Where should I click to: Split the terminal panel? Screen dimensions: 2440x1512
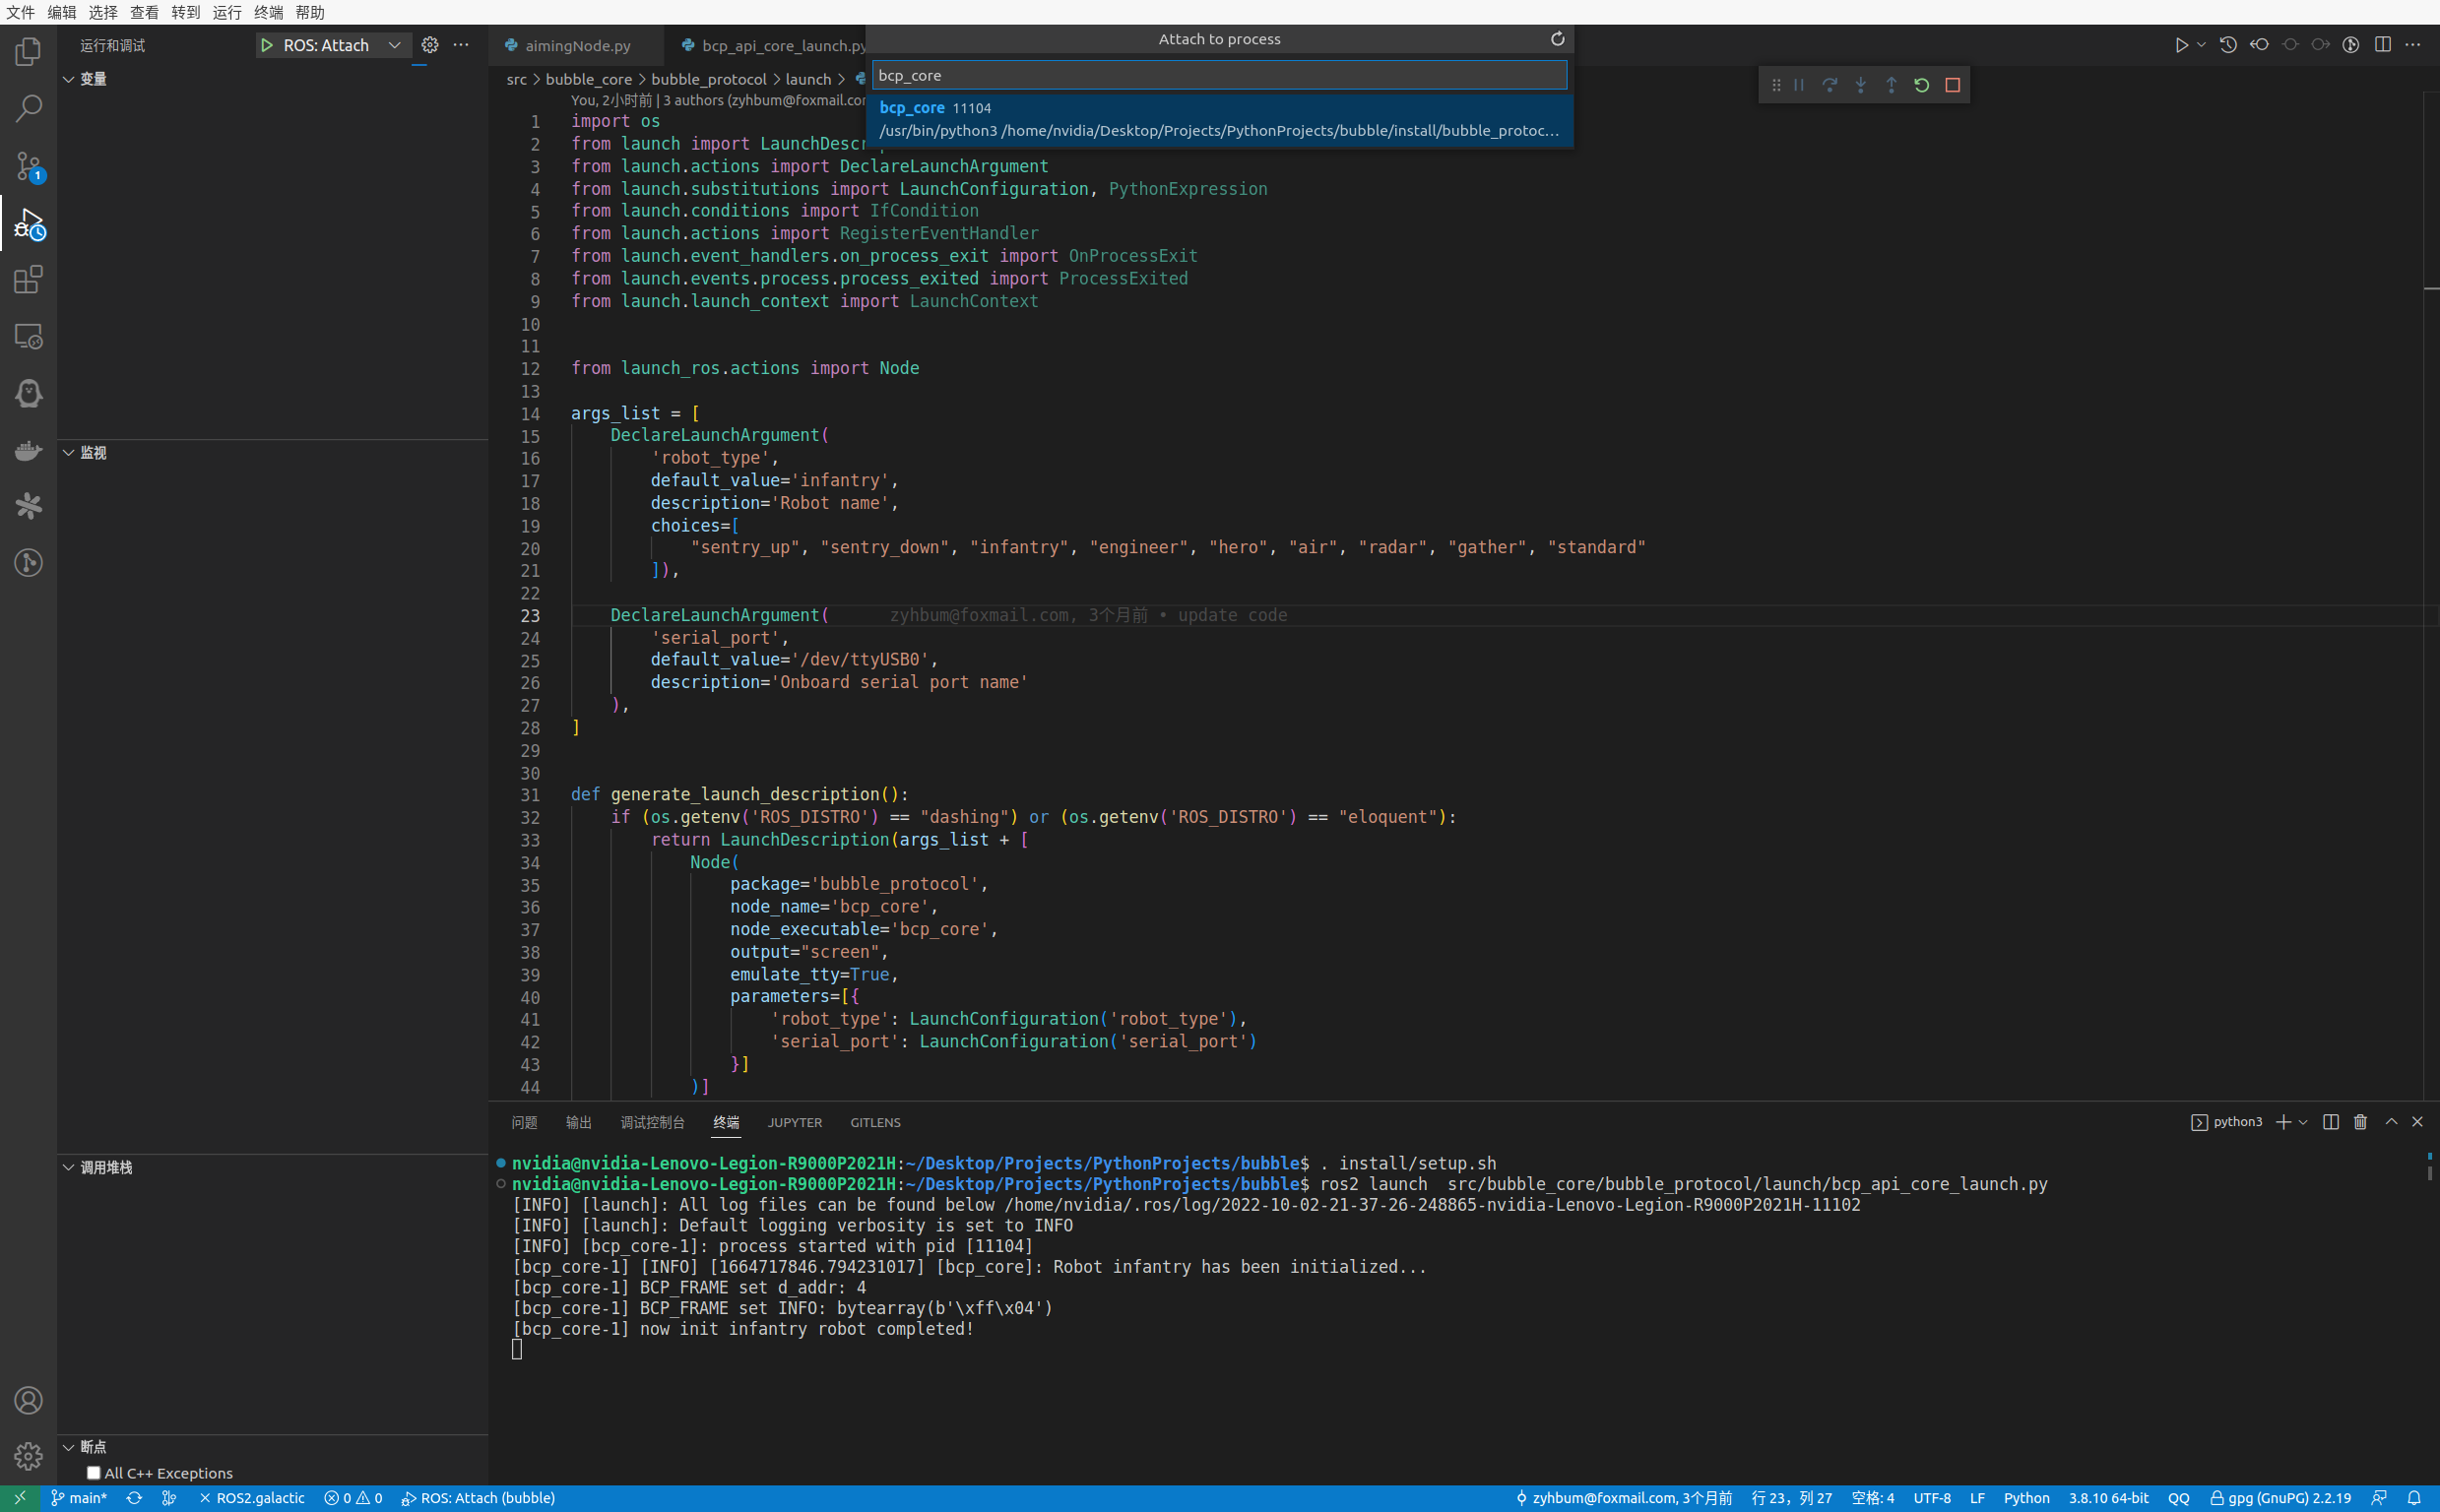tap(2330, 1122)
